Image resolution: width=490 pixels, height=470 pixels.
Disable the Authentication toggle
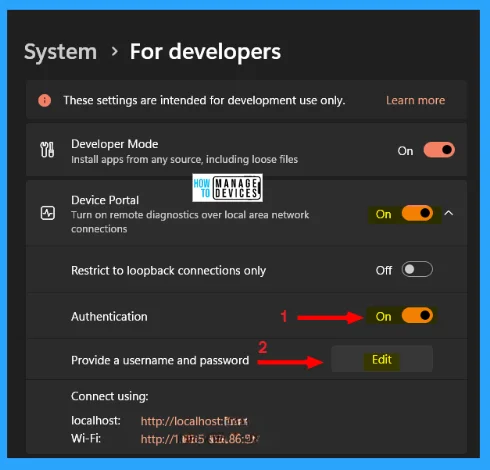(x=417, y=315)
